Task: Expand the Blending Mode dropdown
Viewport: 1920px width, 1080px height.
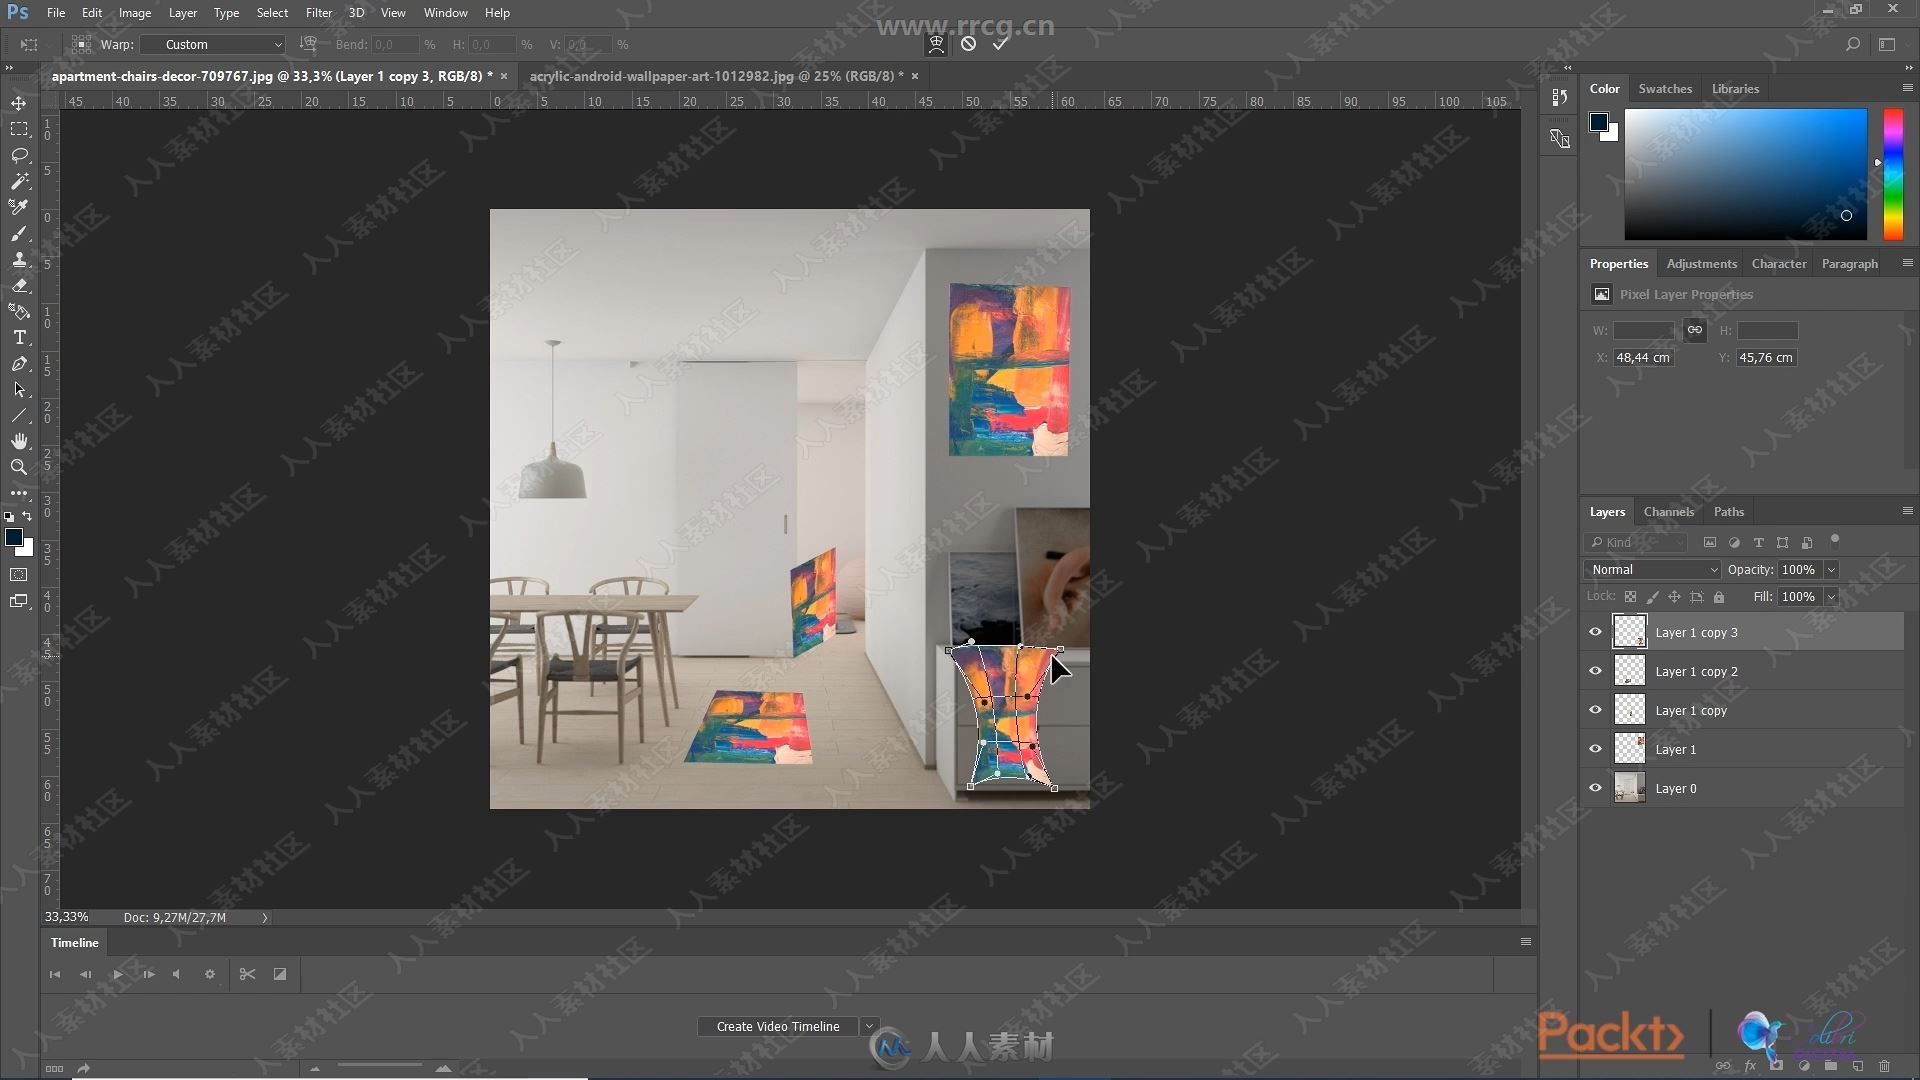Action: (x=1652, y=568)
